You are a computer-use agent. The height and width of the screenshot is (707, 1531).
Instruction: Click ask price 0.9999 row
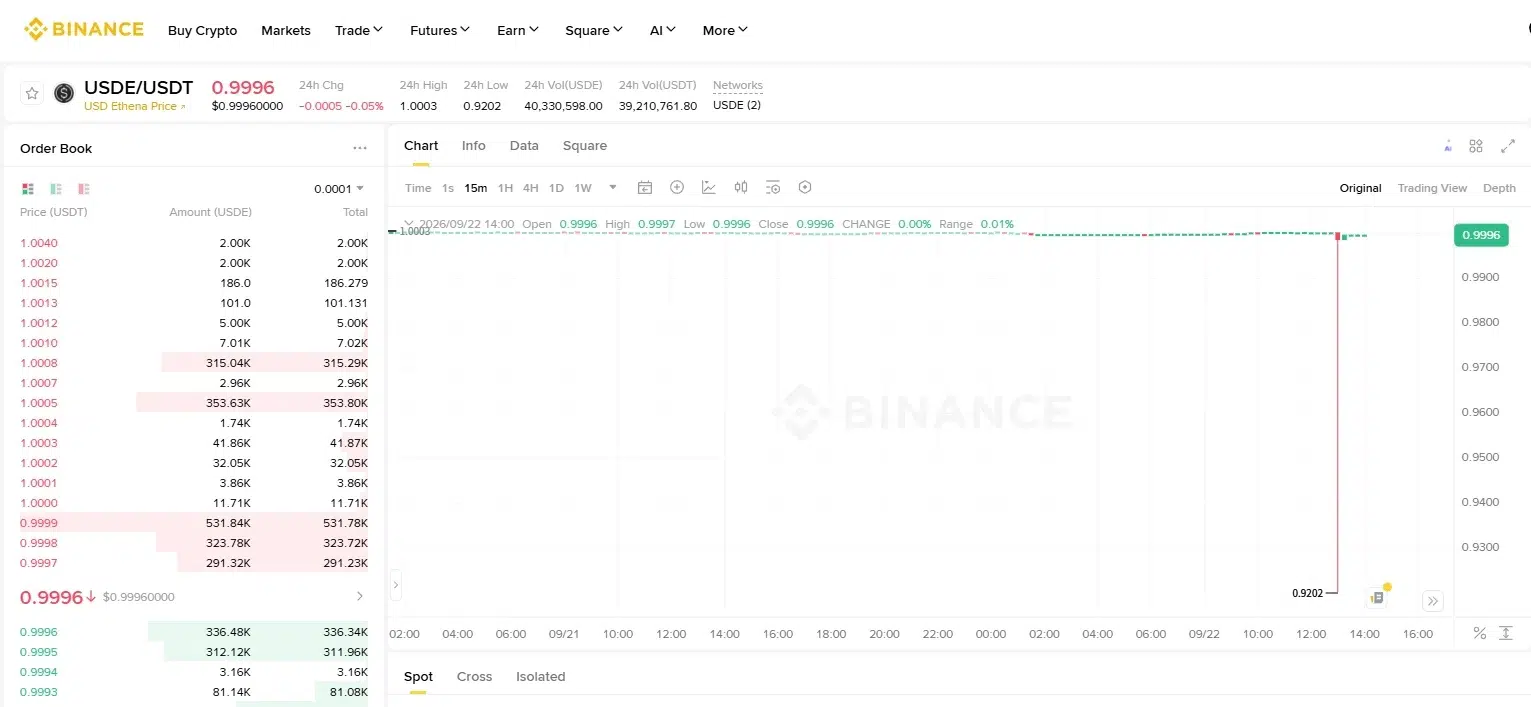pos(194,523)
